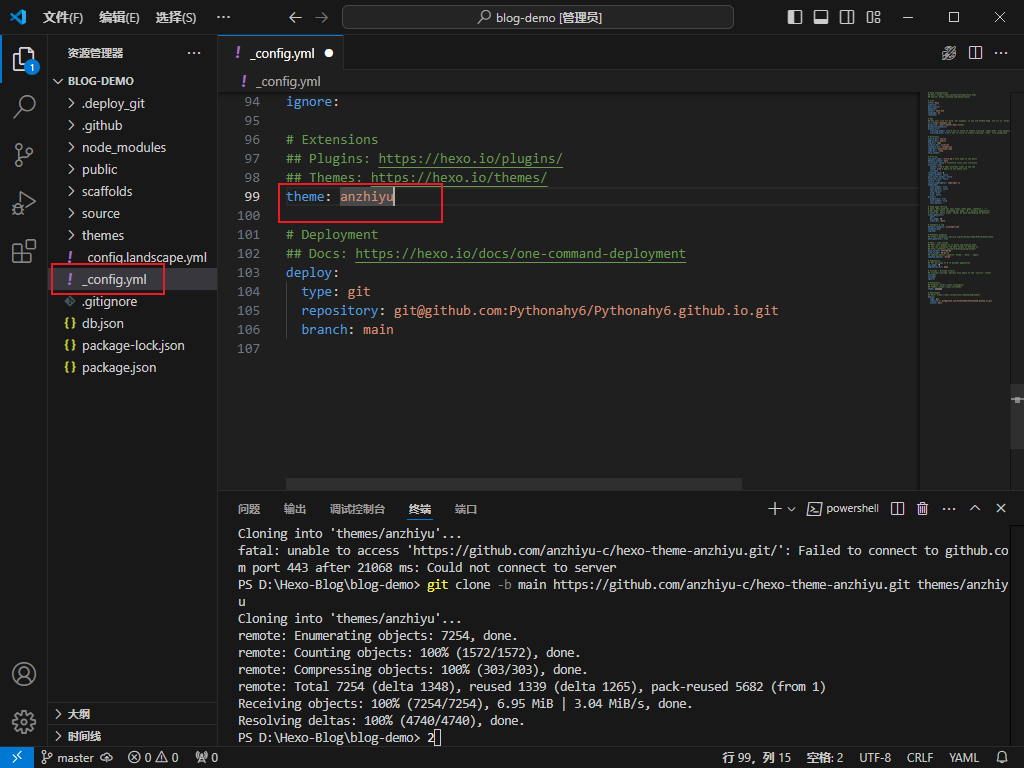Expand the source folder
The height and width of the screenshot is (768, 1024).
133,214
